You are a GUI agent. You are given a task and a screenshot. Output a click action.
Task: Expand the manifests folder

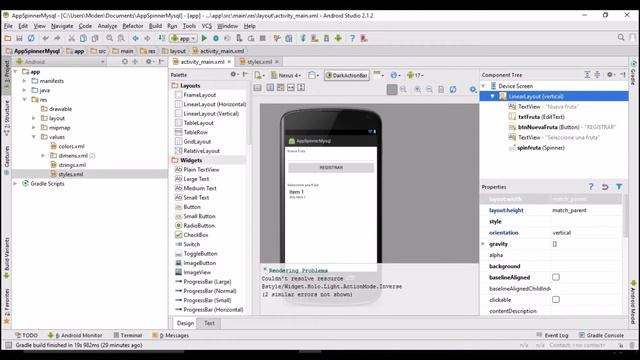tap(24, 81)
